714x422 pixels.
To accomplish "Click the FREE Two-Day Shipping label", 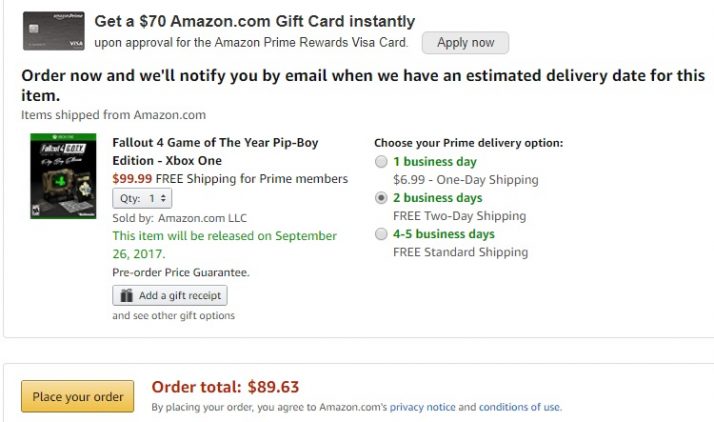I will 459,216.
